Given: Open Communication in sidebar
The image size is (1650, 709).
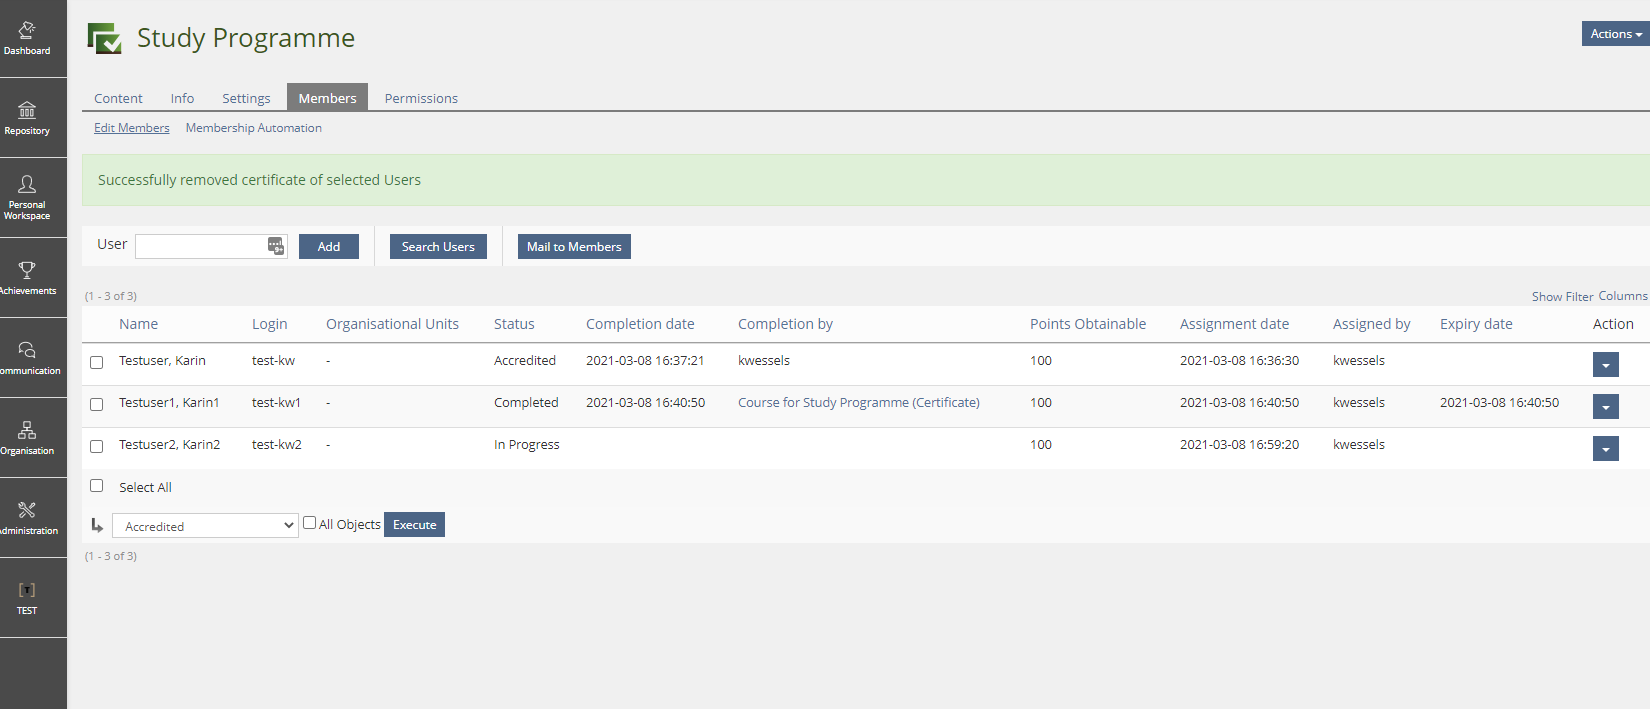Looking at the screenshot, I should (x=27, y=357).
